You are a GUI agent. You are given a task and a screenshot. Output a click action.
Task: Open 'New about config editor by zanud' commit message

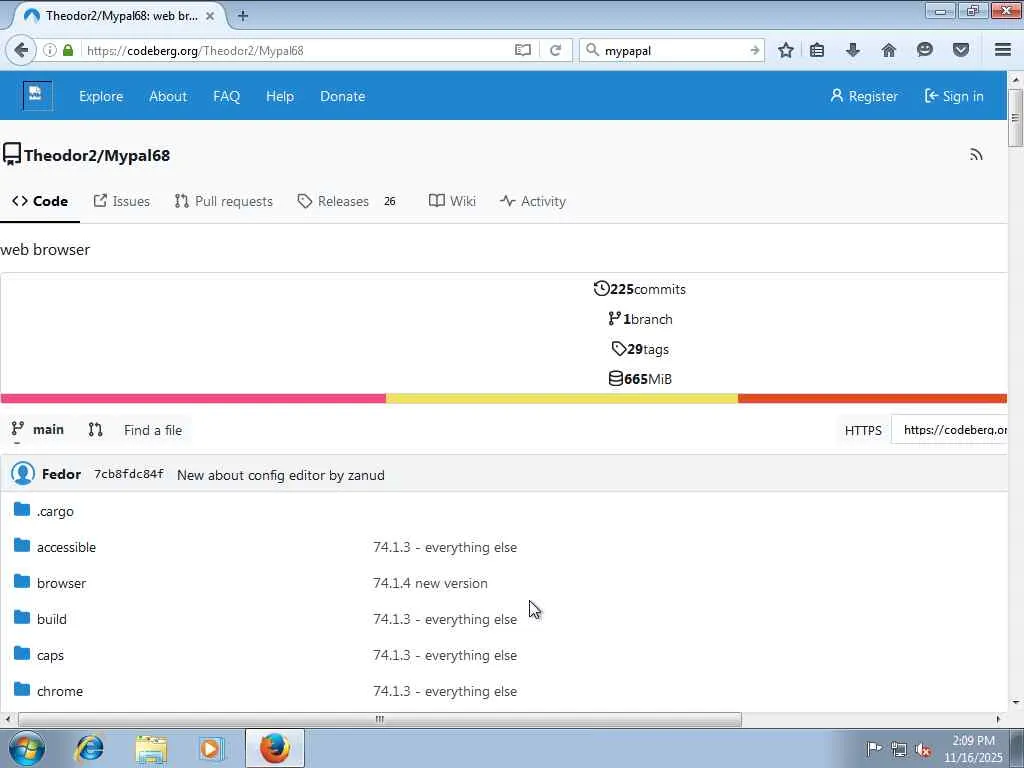pos(281,475)
